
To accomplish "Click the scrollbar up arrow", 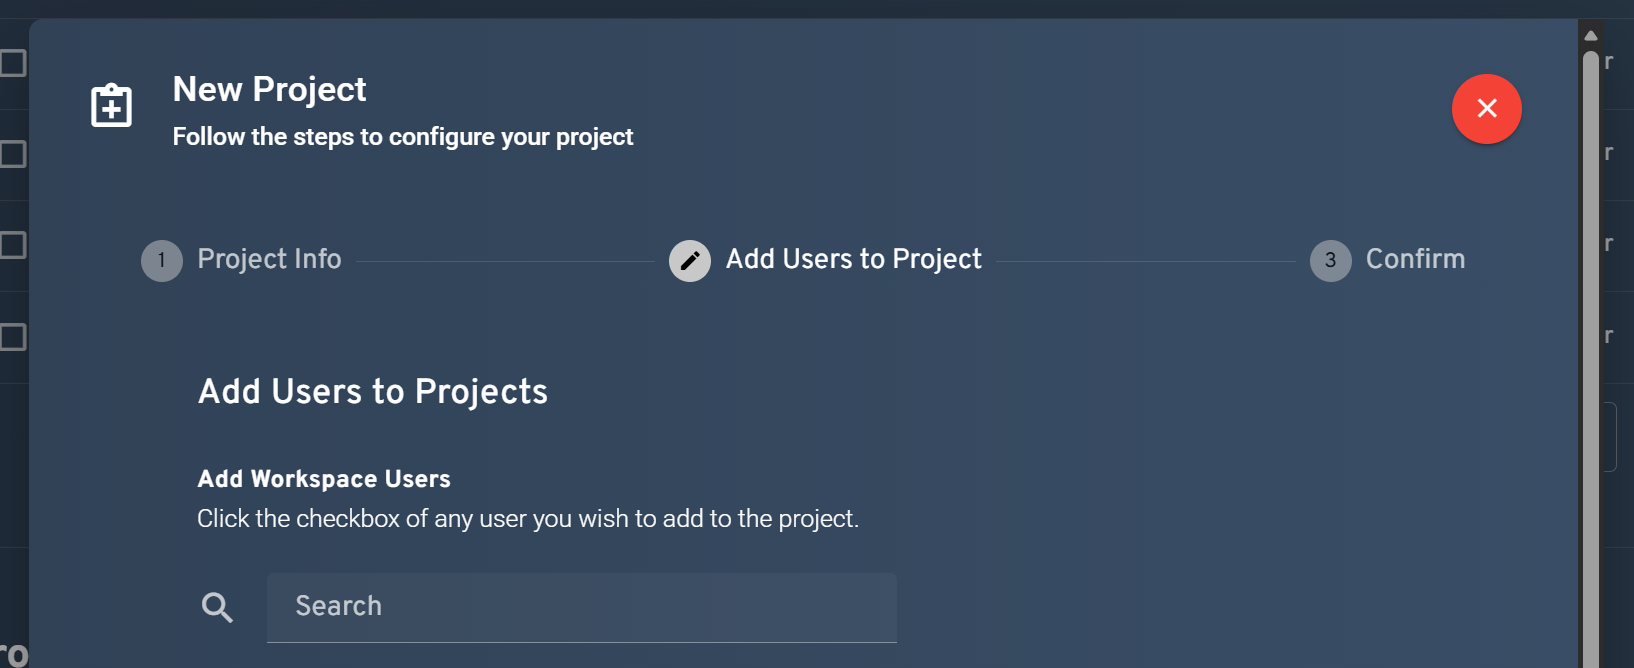I will pyautogui.click(x=1592, y=34).
